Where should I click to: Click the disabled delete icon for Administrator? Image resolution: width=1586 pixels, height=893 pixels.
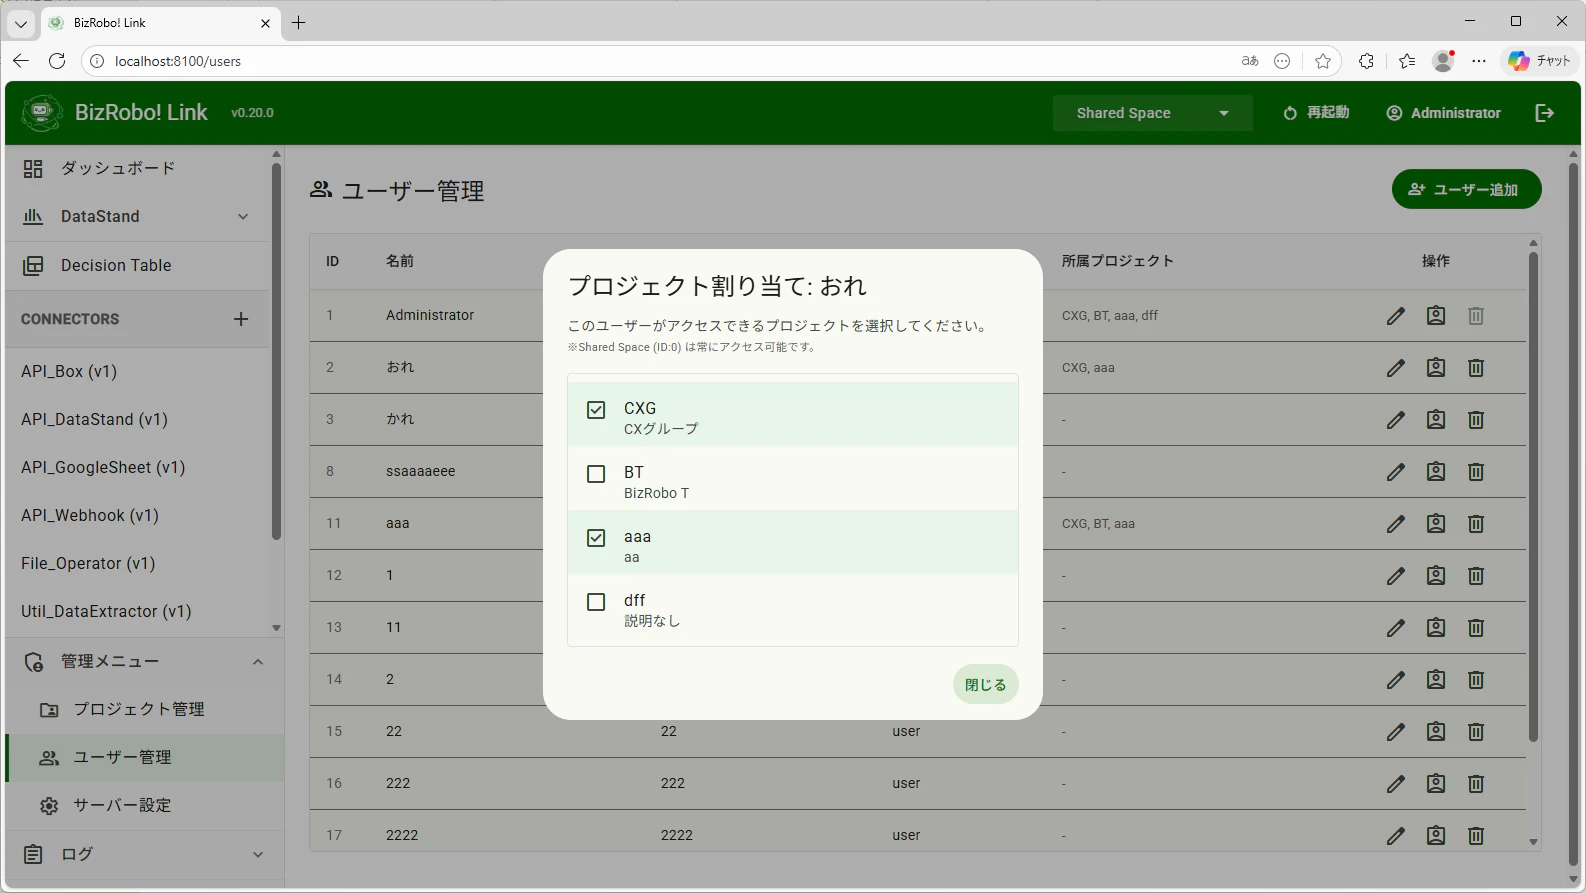(1476, 316)
